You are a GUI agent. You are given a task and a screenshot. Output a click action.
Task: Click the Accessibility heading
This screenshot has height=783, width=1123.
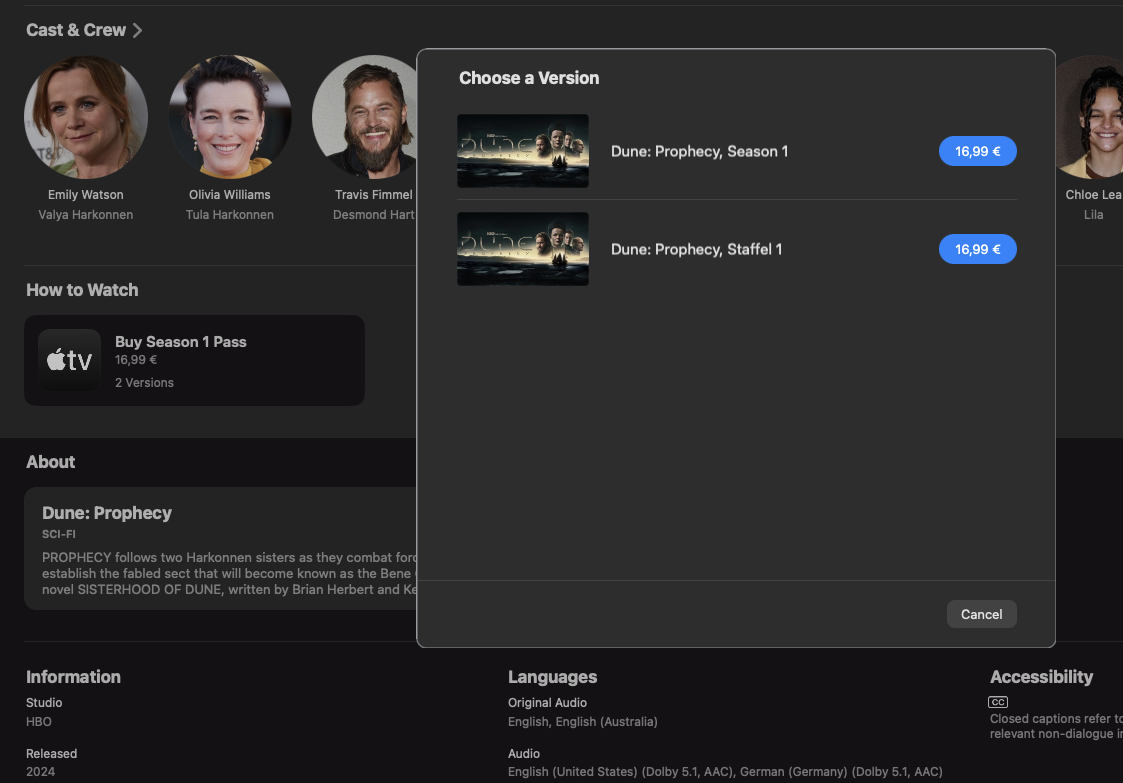coord(1041,677)
